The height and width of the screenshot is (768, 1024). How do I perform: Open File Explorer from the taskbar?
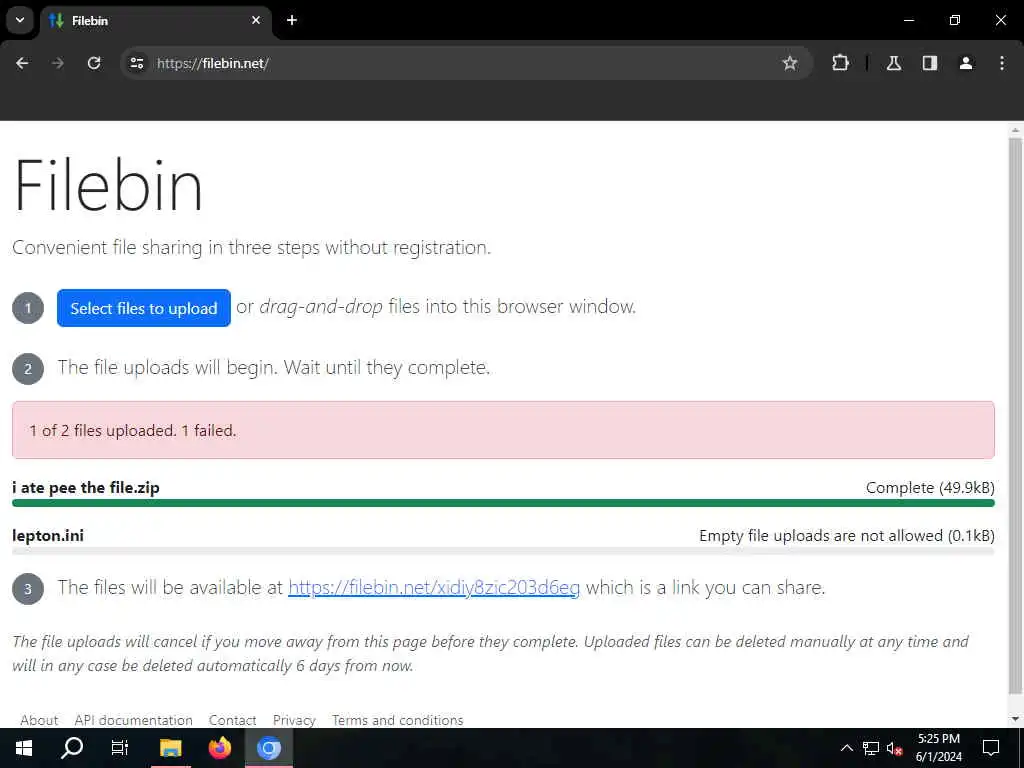click(x=171, y=748)
